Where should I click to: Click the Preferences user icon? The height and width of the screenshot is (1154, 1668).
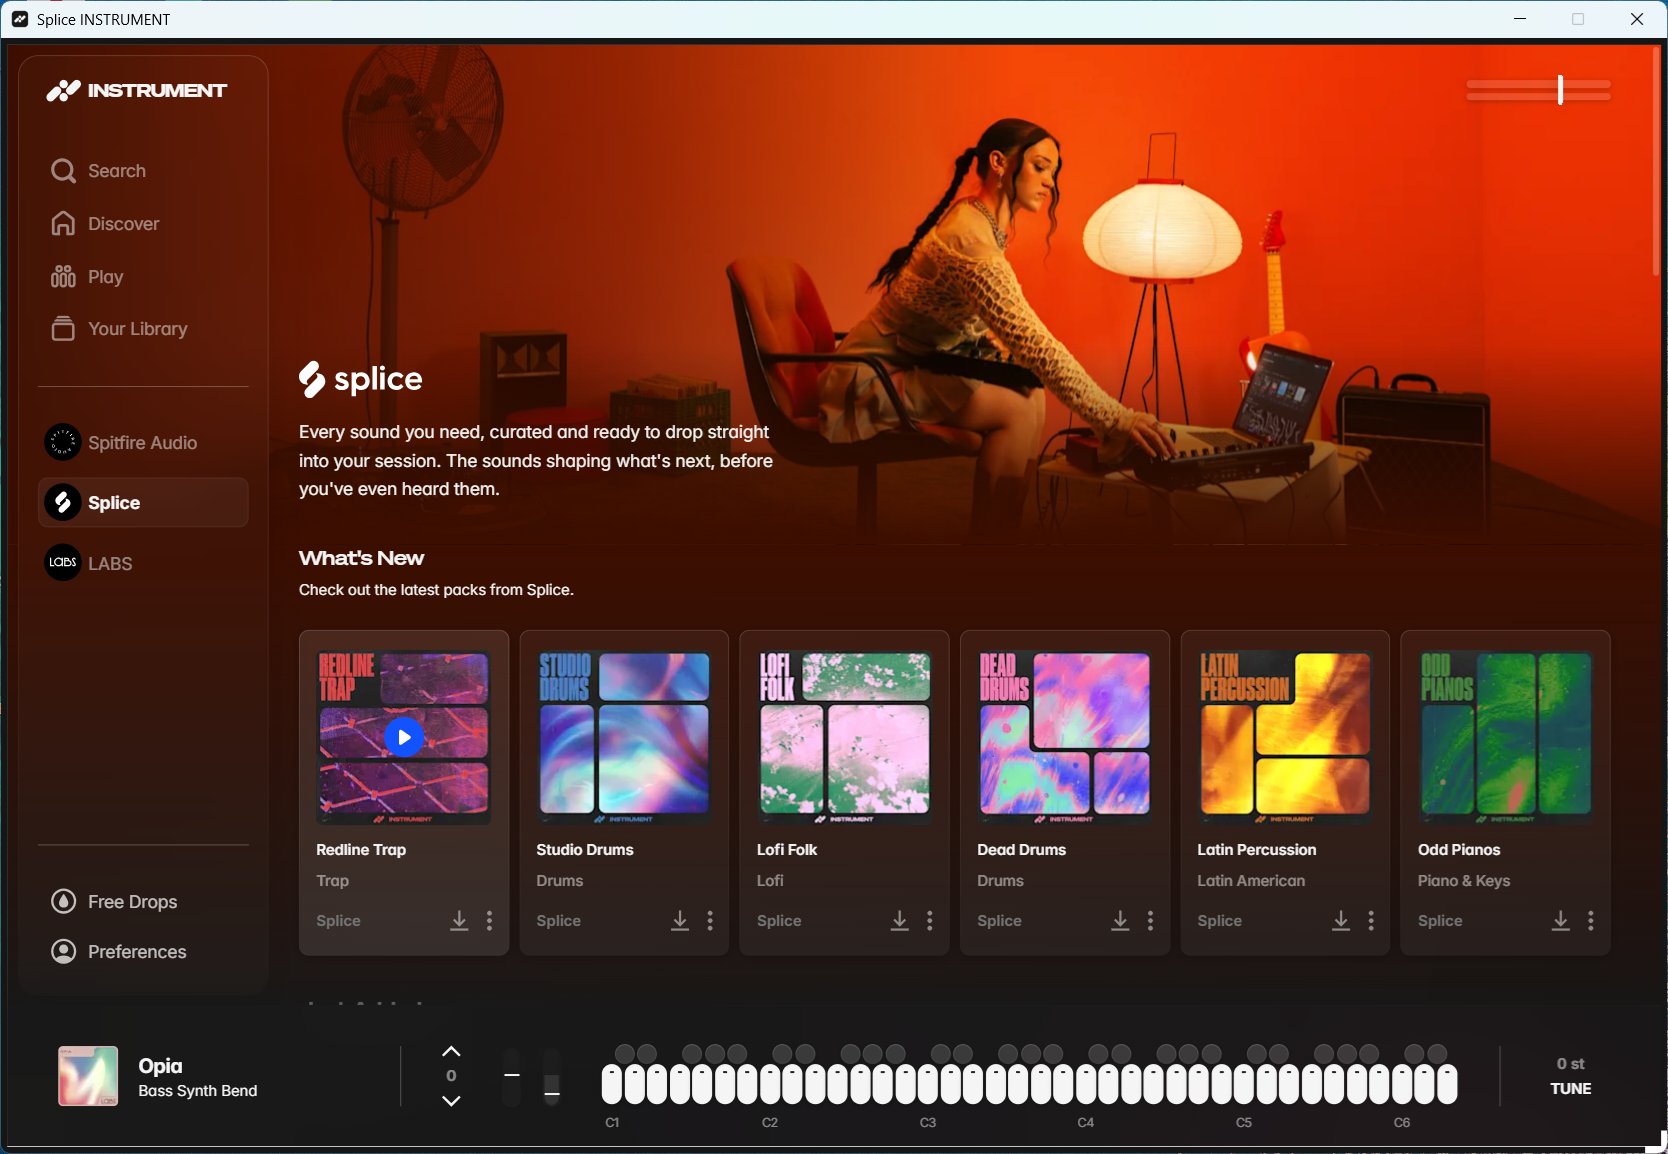point(63,952)
